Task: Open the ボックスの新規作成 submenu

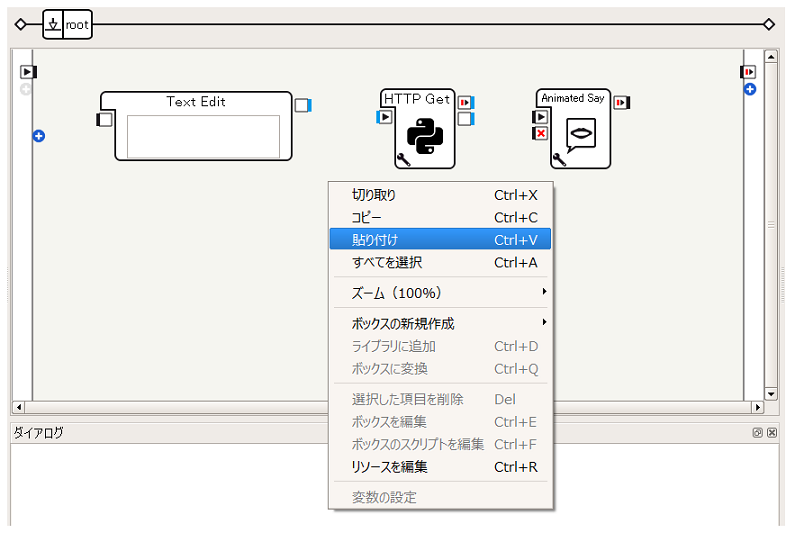Action: pyautogui.click(x=440, y=323)
